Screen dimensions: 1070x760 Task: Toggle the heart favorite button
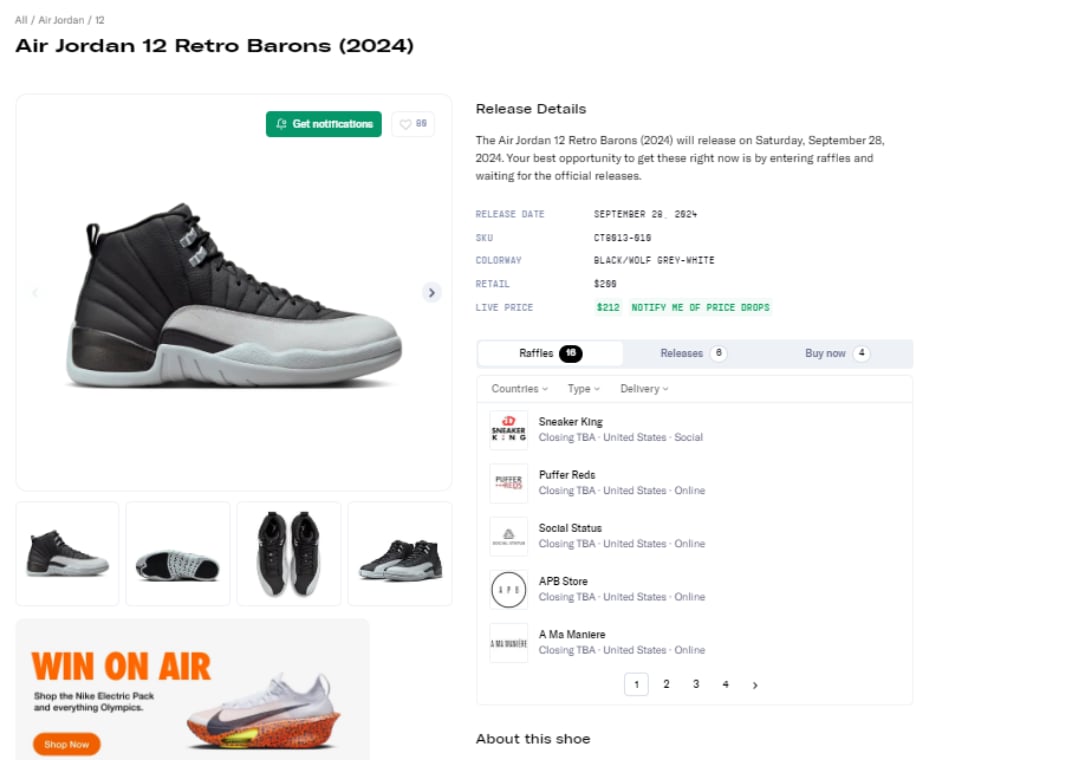coord(413,124)
